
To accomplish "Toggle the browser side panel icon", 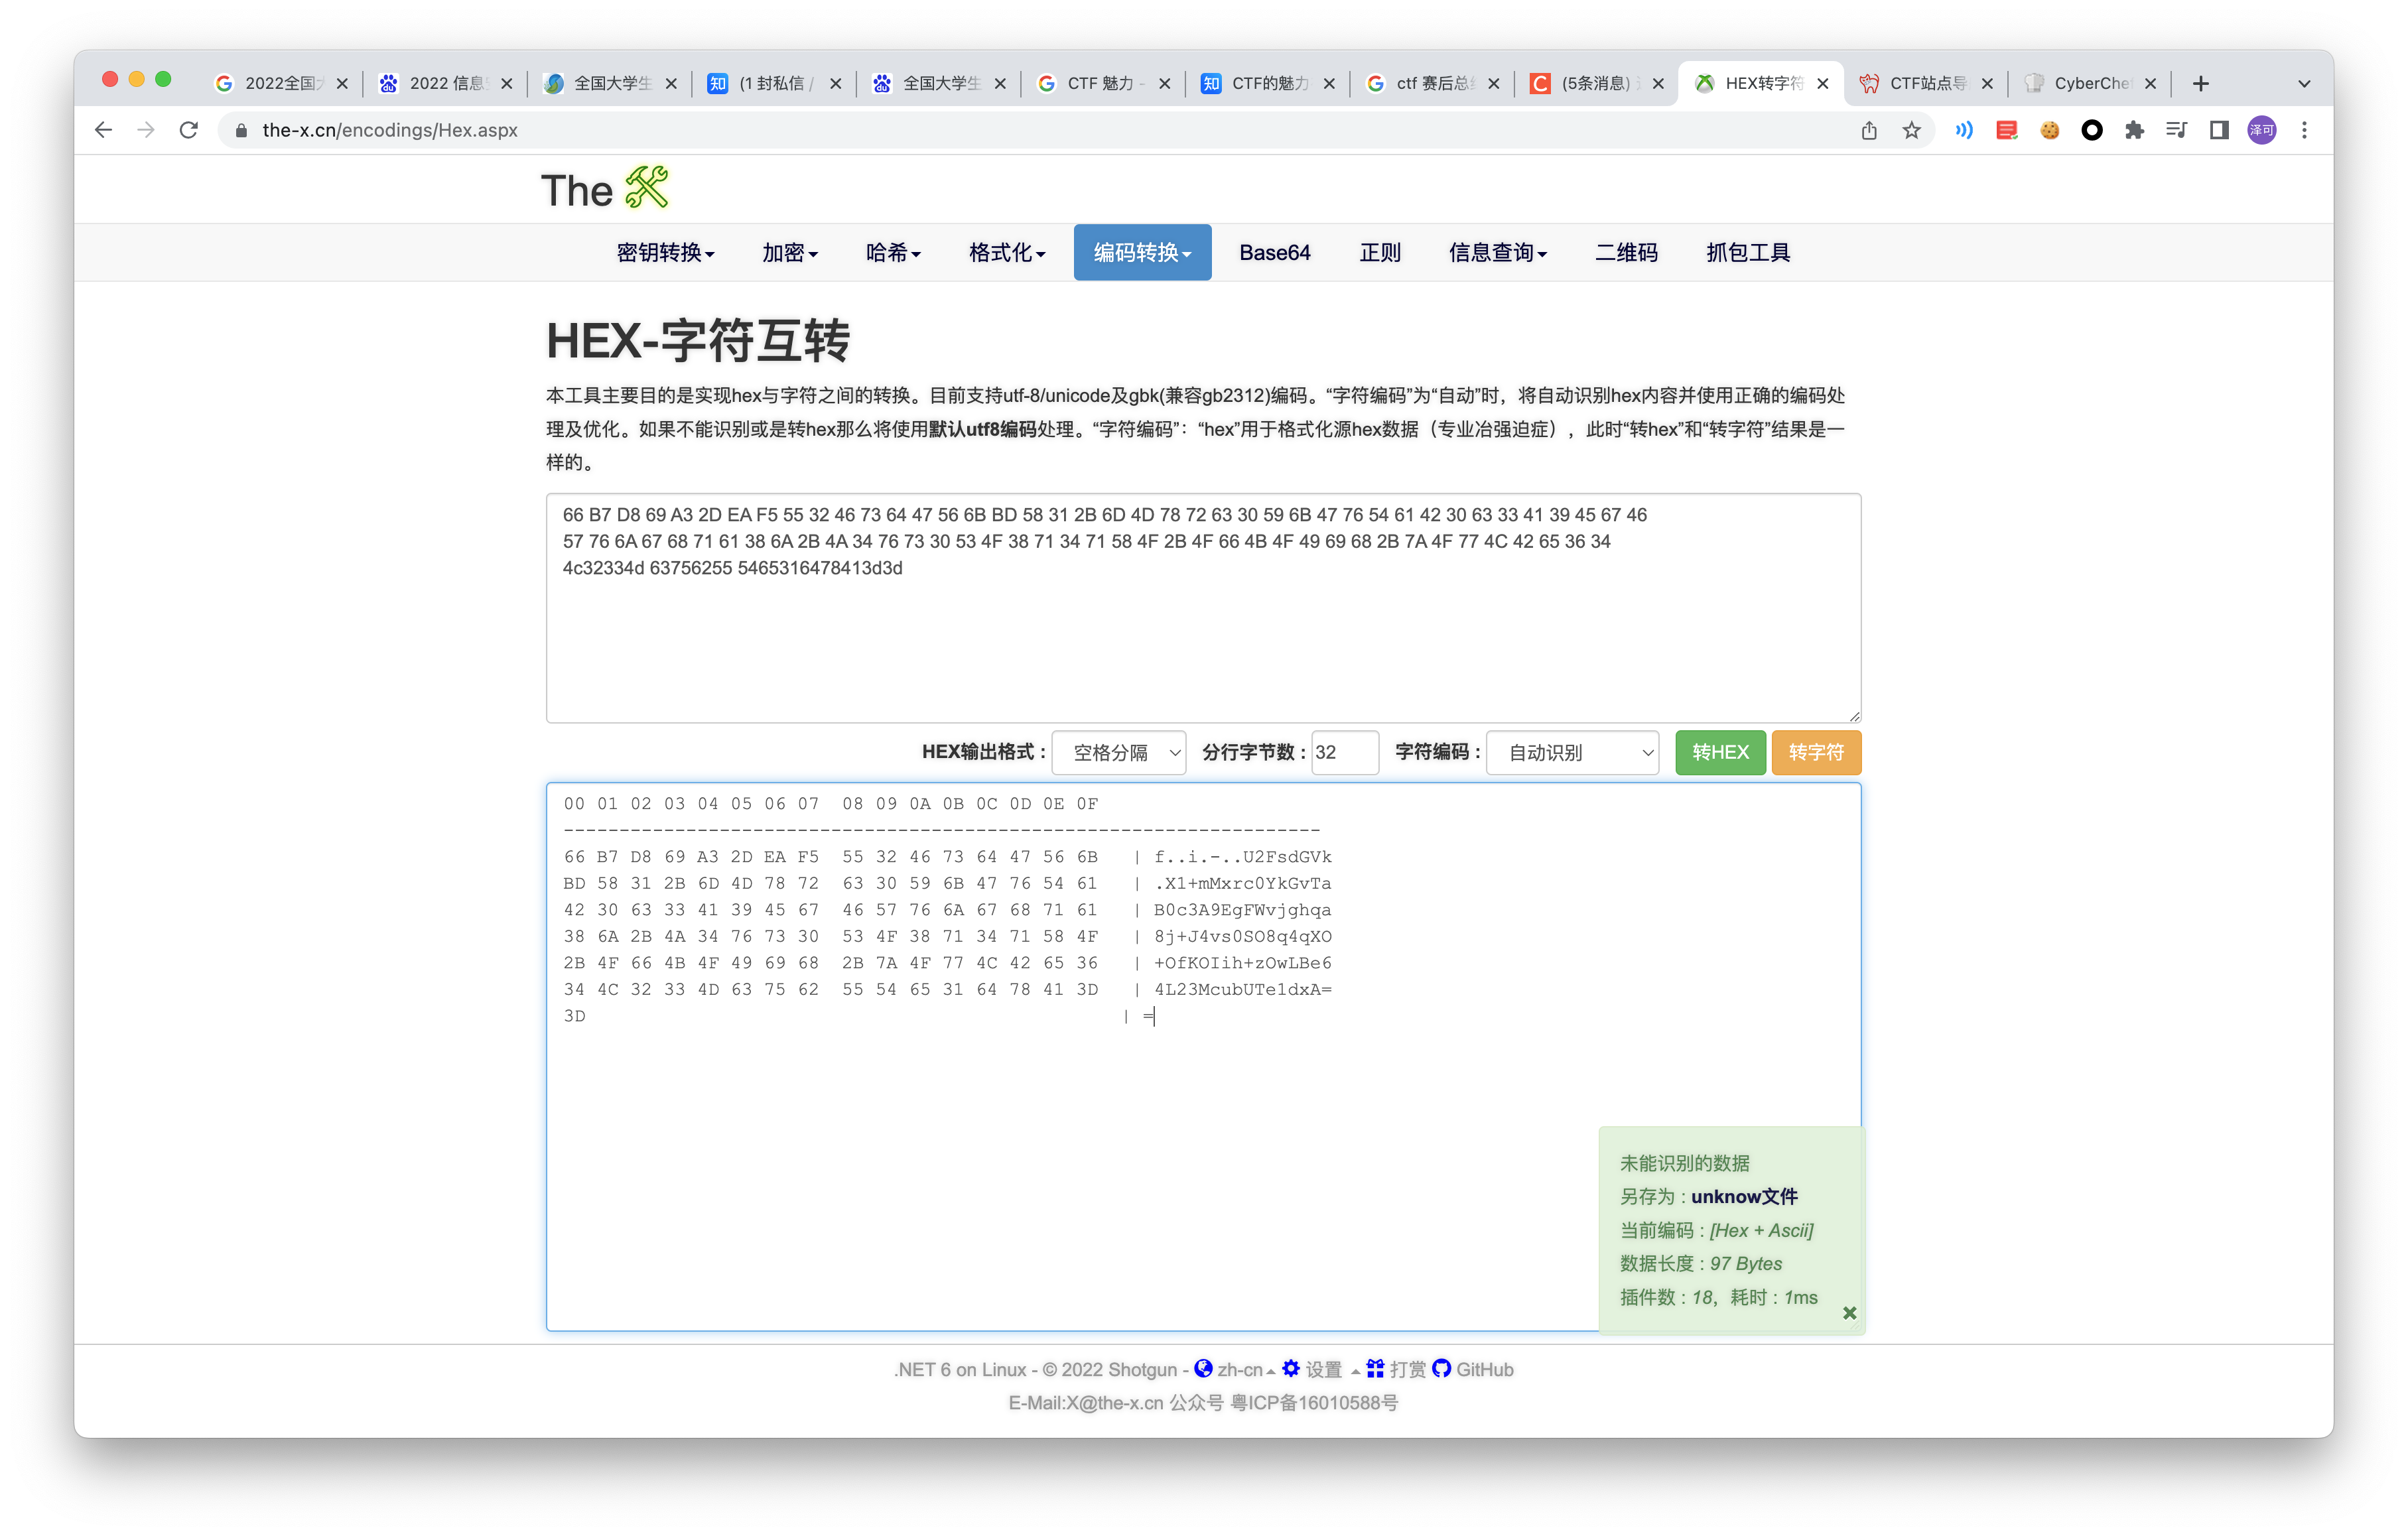I will [x=2219, y=130].
